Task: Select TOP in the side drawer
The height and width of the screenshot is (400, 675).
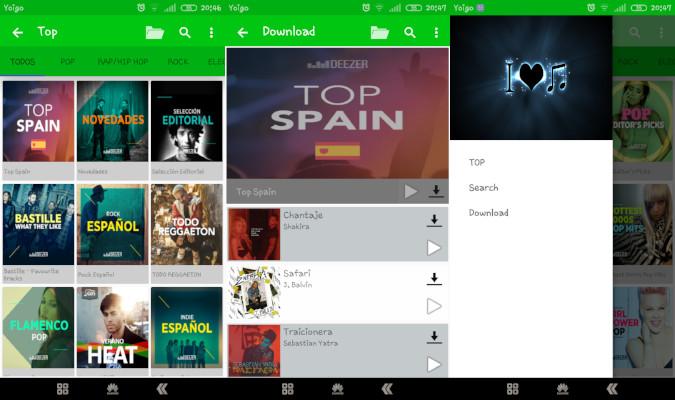Action: point(477,163)
